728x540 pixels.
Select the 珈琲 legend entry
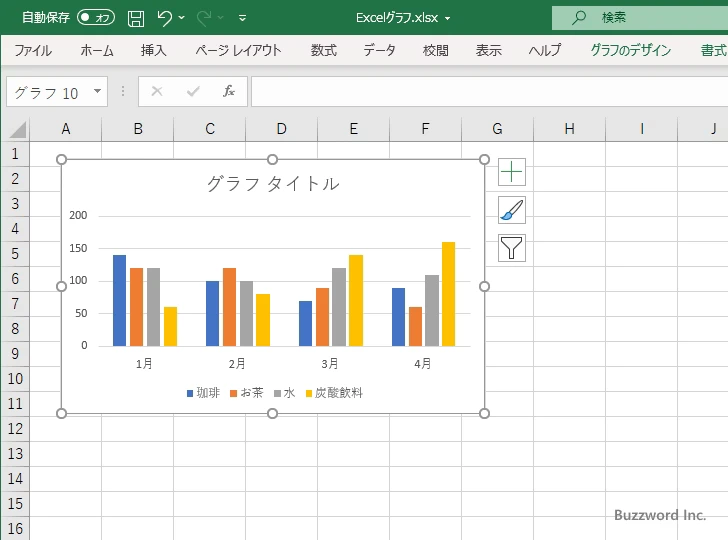click(203, 393)
